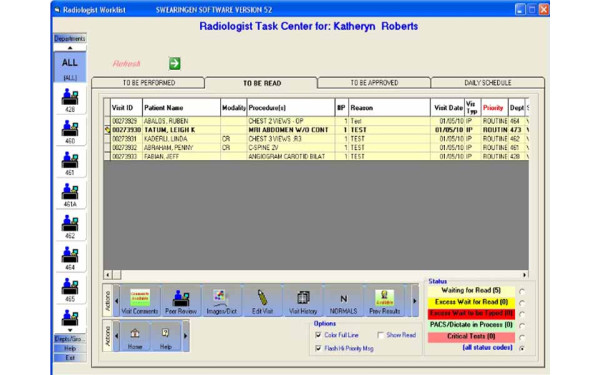
Task: Open Peer Review action
Action: click(x=181, y=301)
